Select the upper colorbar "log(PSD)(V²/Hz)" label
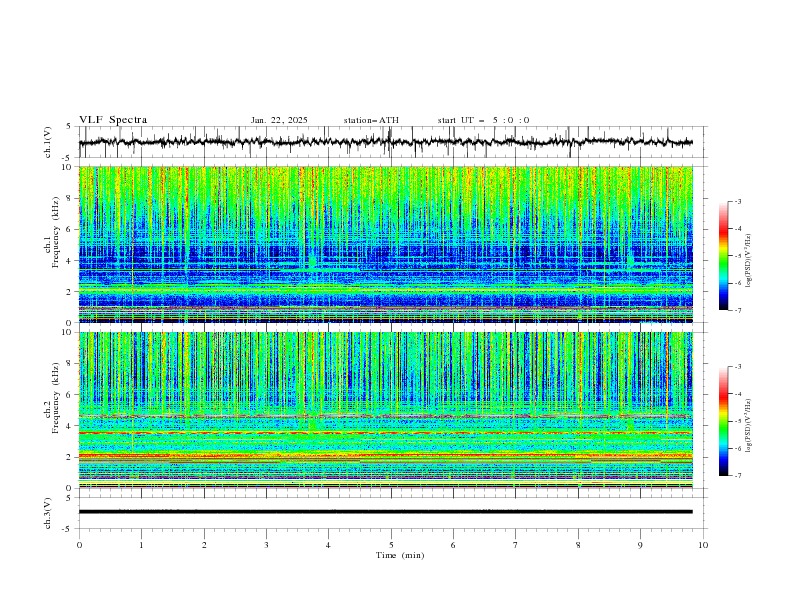This screenshot has width=792, height=612. point(749,261)
